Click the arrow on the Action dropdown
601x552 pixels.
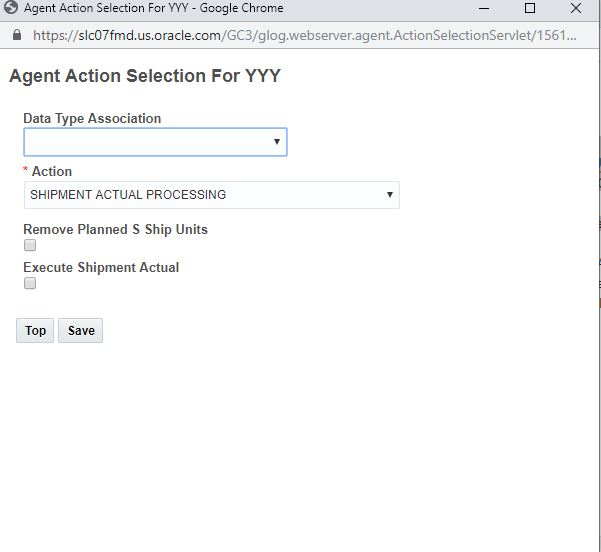pyautogui.click(x=389, y=195)
